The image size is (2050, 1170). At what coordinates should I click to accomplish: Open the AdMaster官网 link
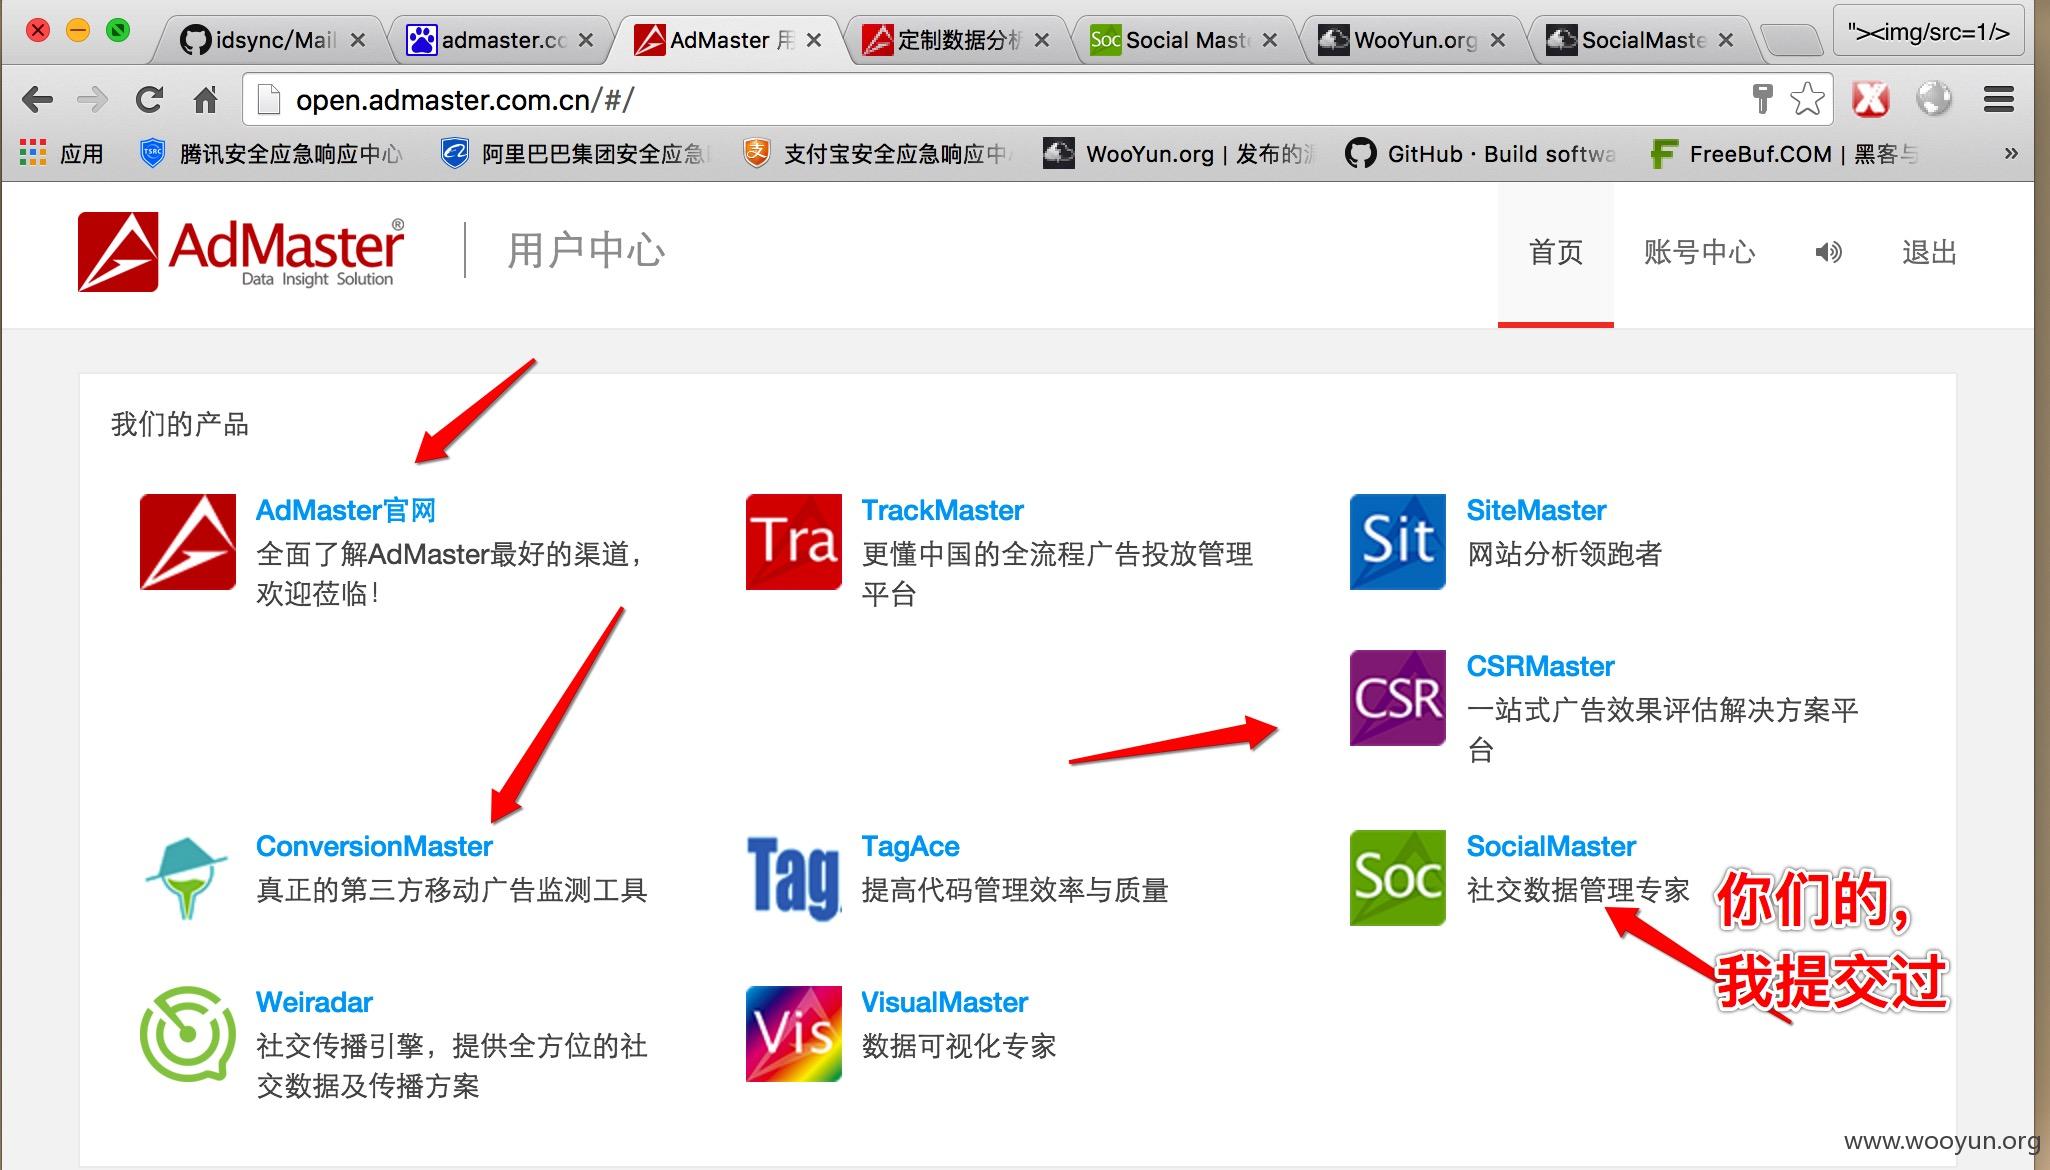click(346, 510)
